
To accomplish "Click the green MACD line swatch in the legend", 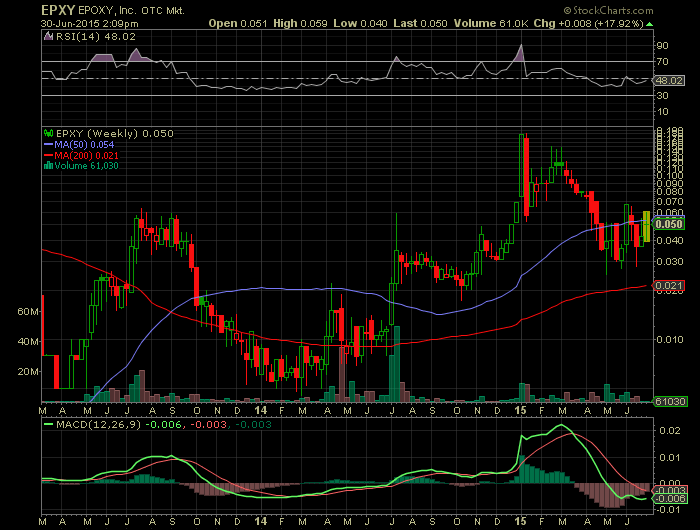I will click(48, 424).
